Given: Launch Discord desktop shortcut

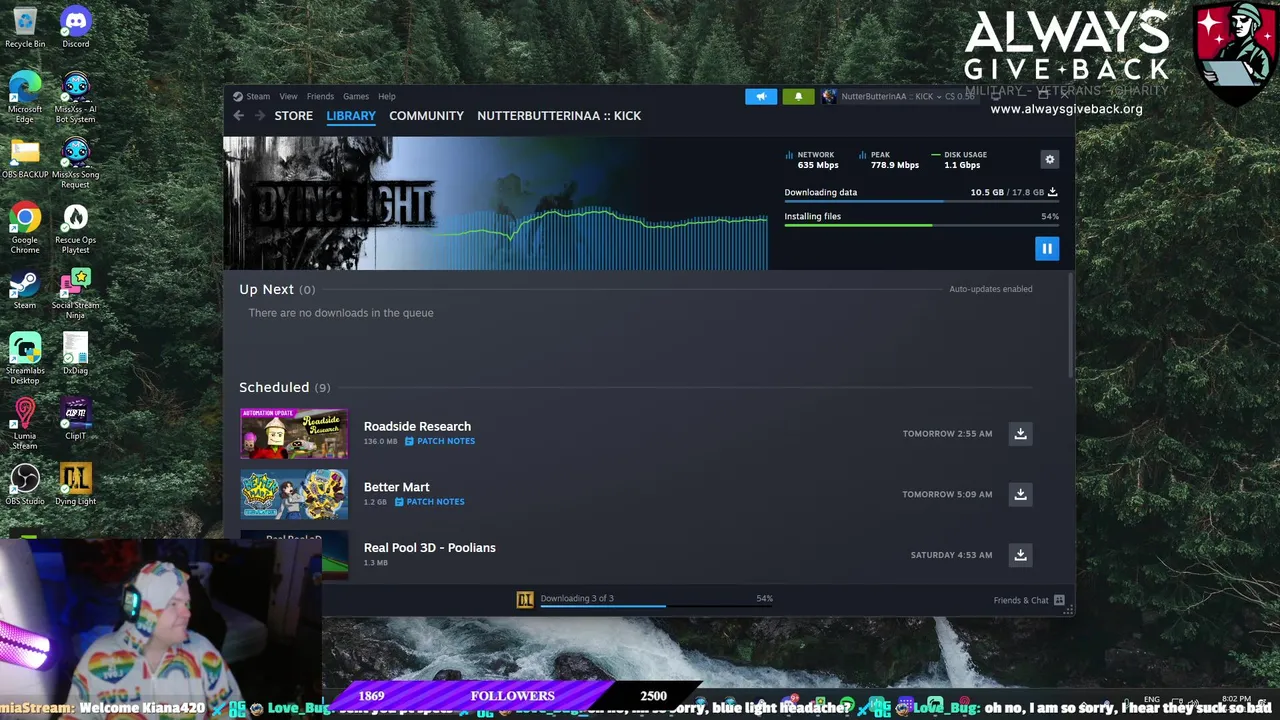Looking at the screenshot, I should coord(75,27).
